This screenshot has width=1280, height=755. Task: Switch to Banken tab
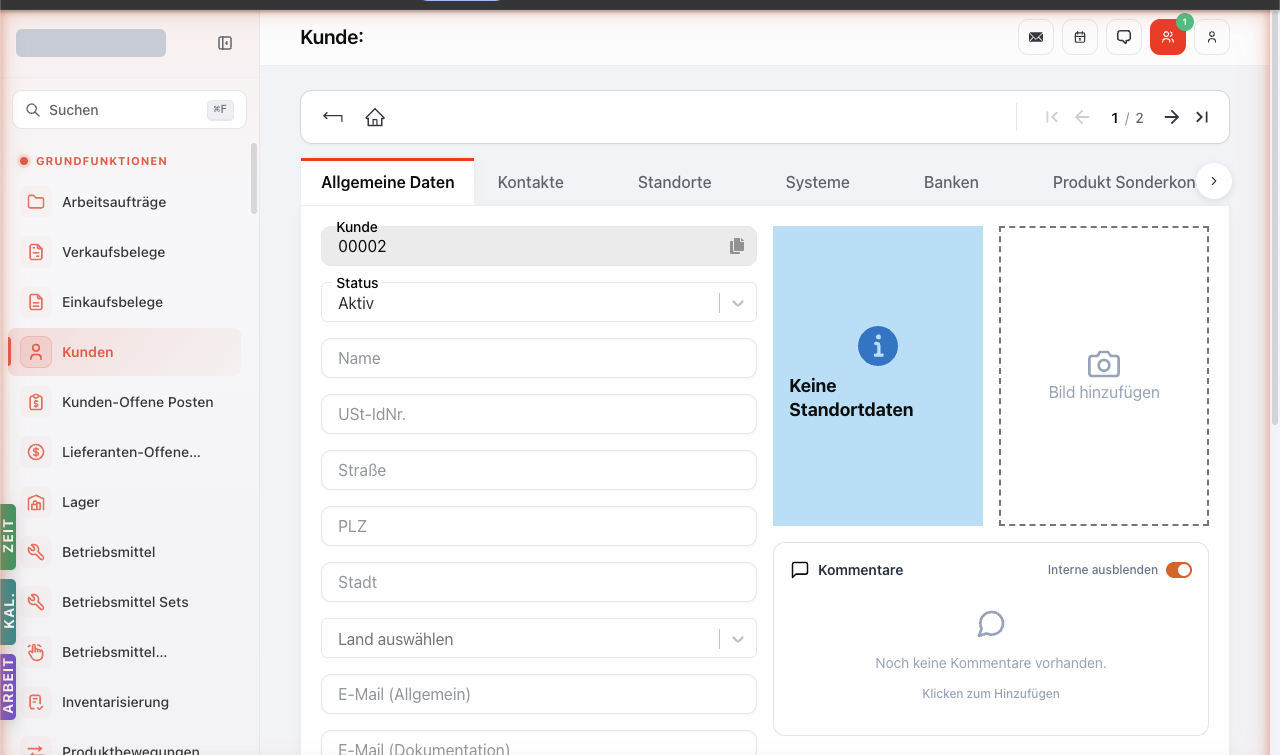point(951,182)
